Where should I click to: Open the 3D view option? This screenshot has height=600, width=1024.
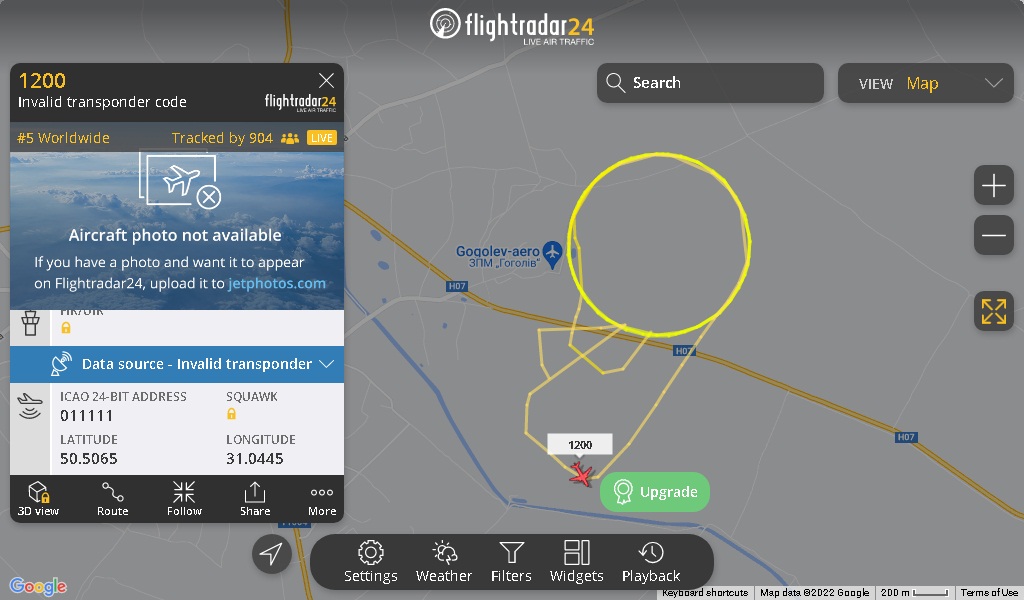[x=38, y=499]
